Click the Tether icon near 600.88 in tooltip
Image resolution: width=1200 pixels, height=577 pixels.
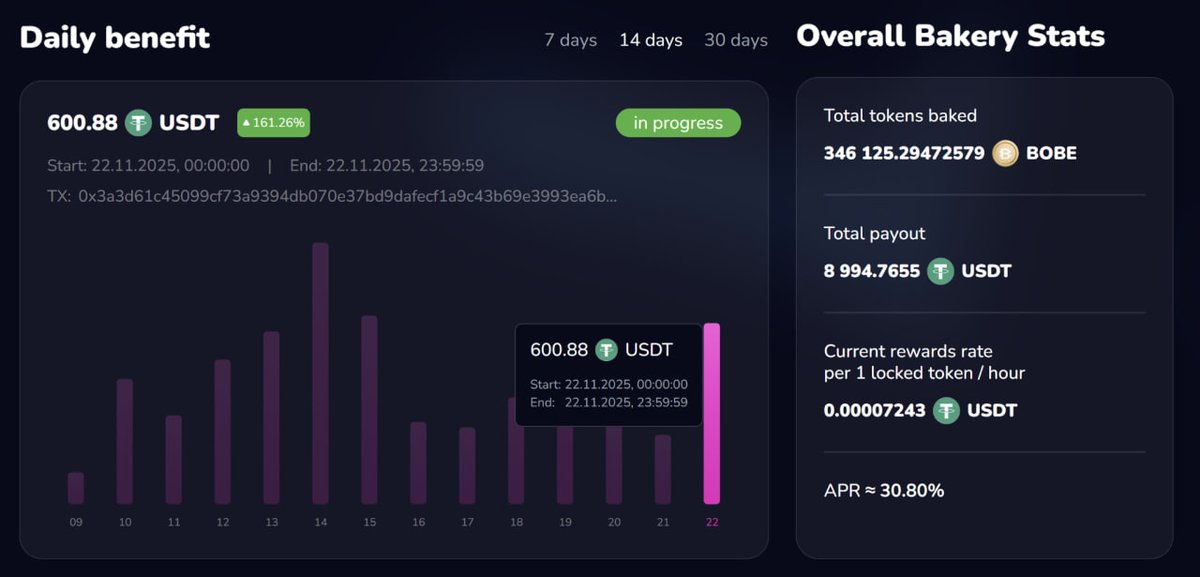coord(604,350)
